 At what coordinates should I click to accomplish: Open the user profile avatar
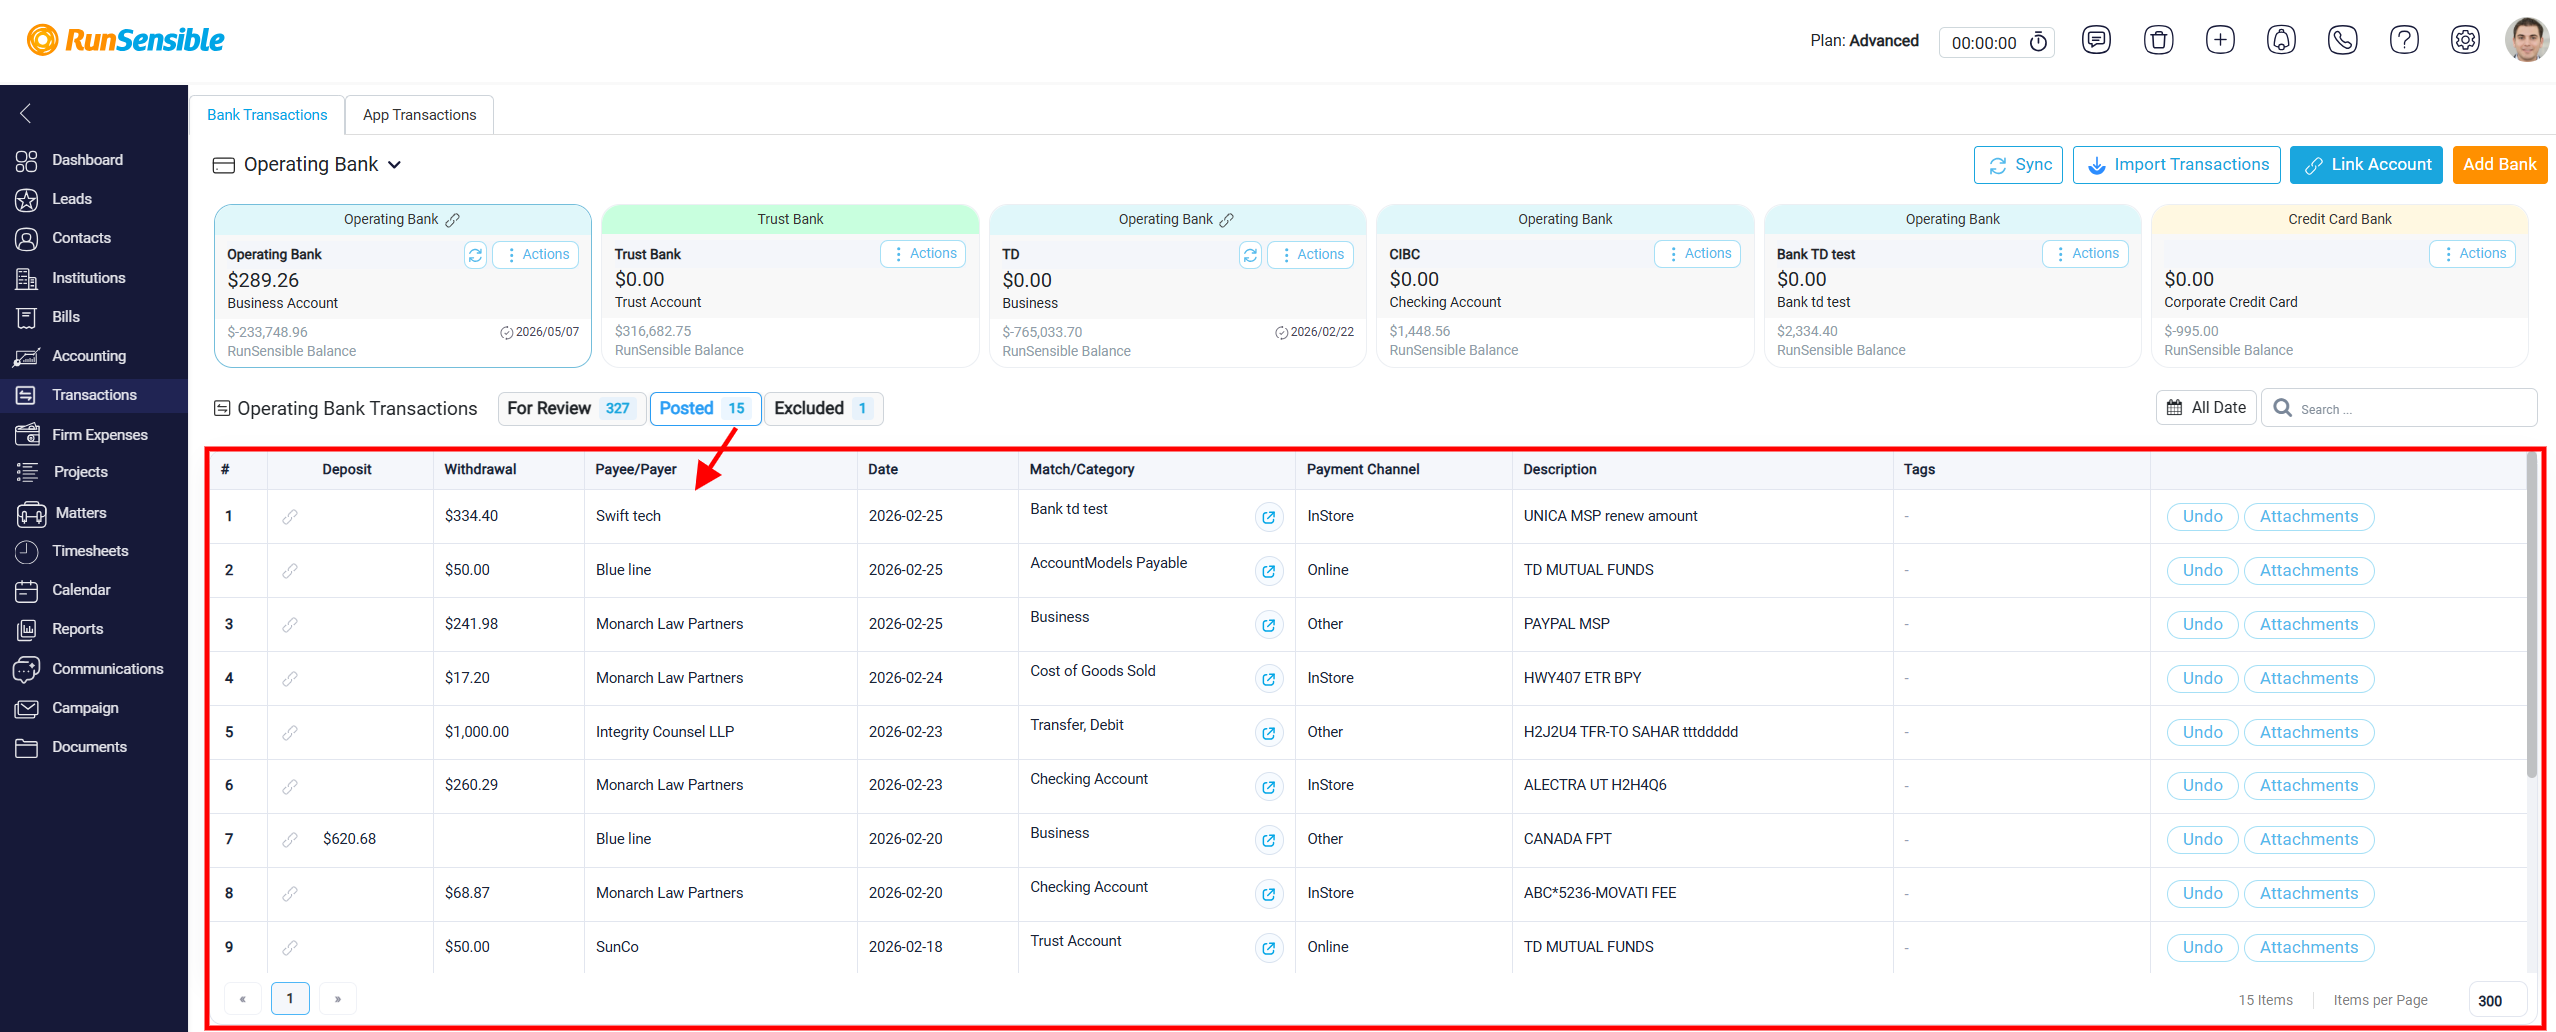click(2526, 40)
